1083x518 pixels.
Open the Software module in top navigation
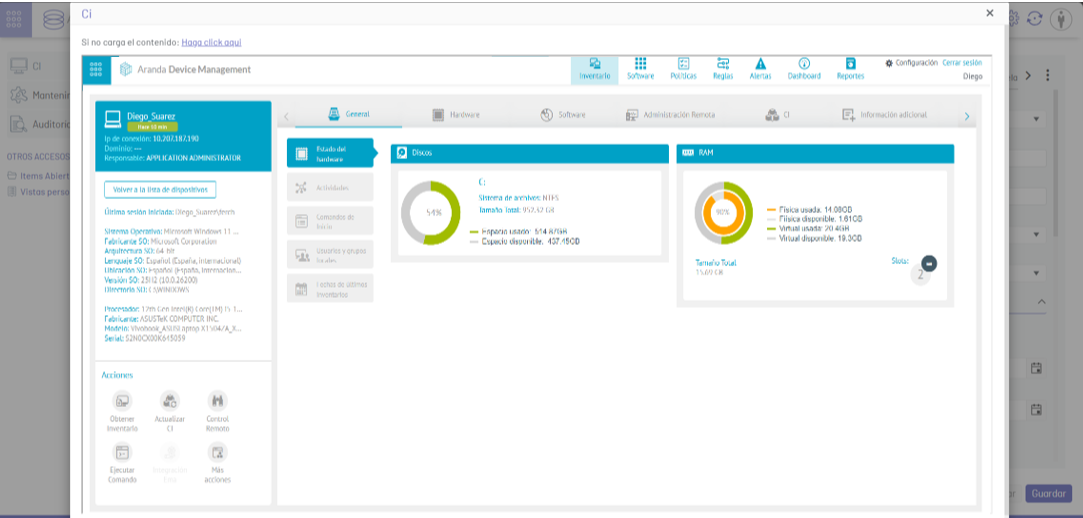(640, 68)
